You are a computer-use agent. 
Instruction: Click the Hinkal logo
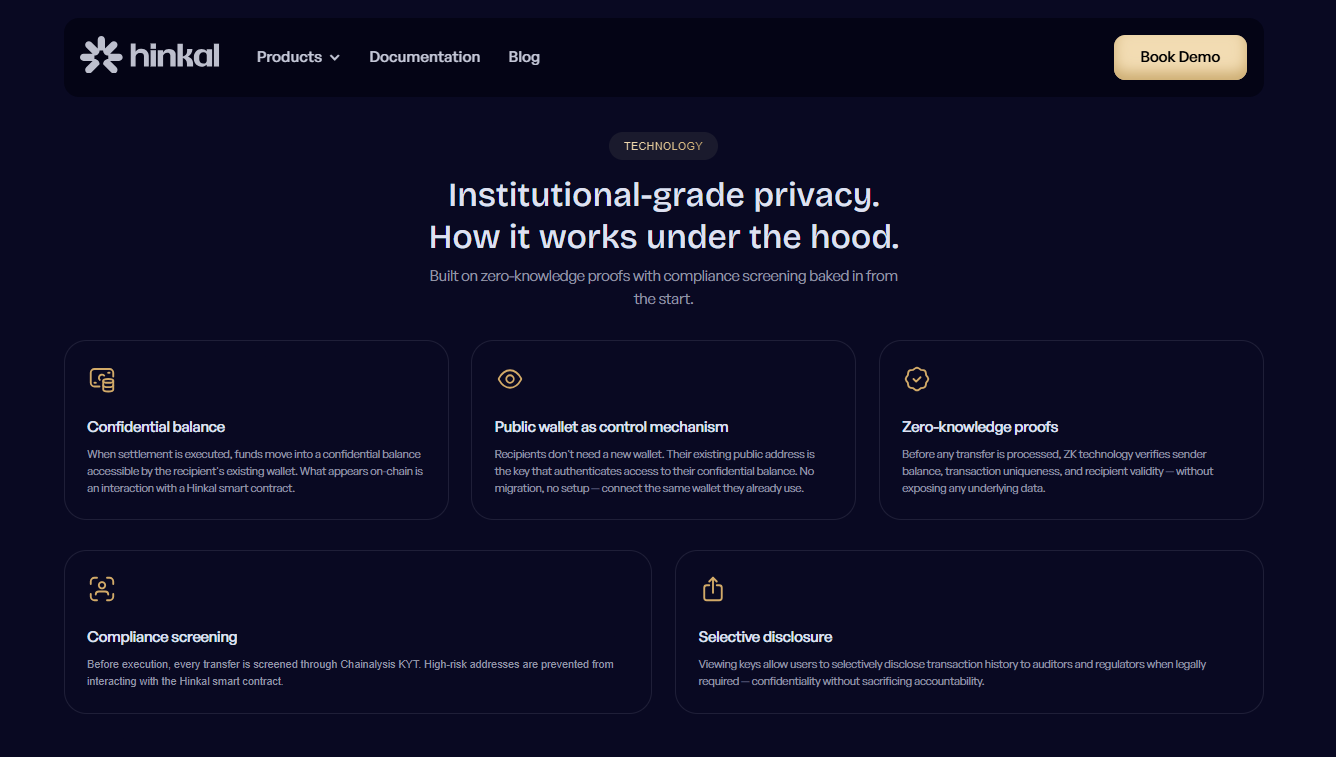[x=150, y=56]
